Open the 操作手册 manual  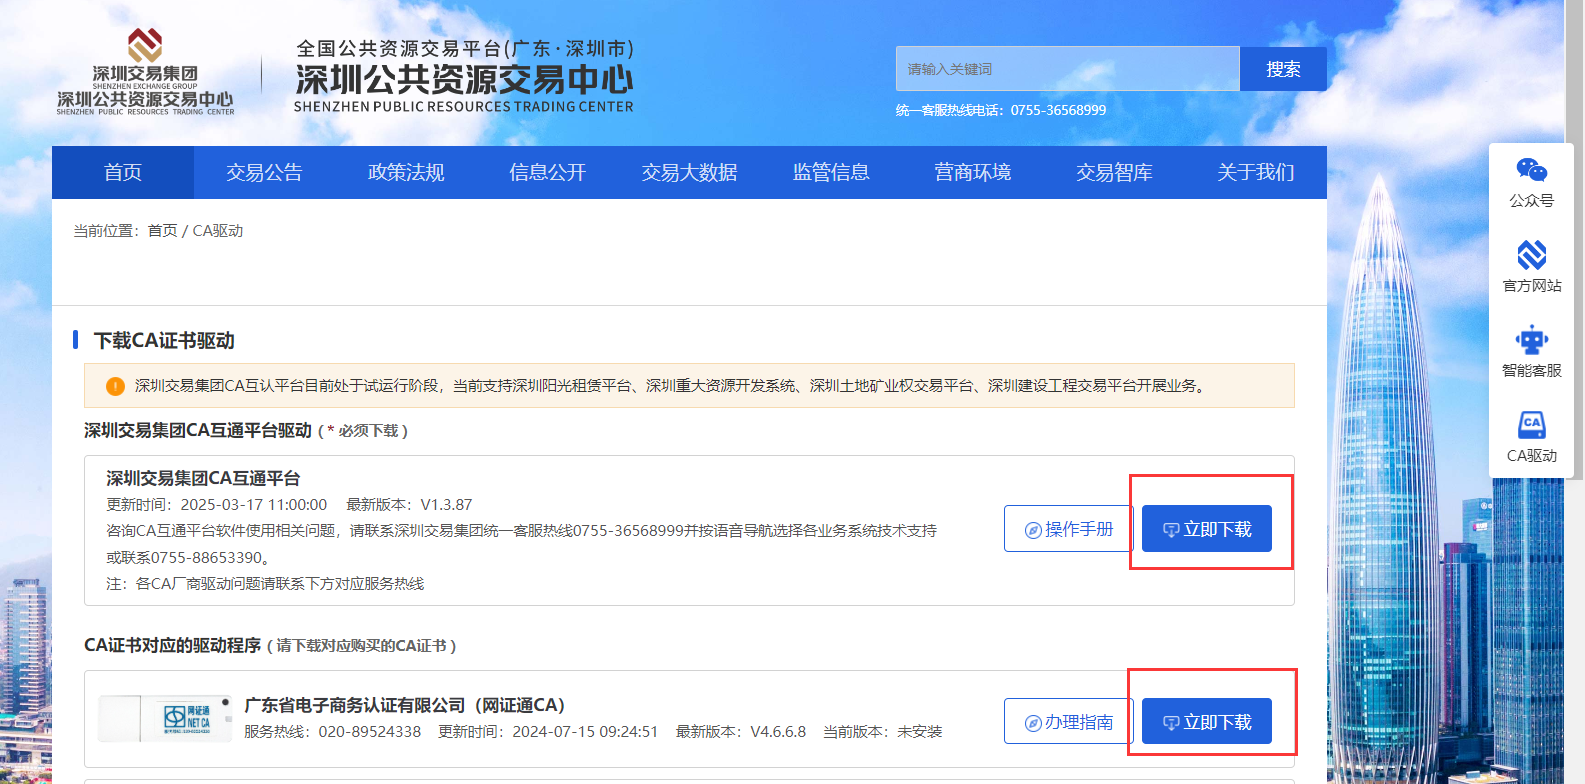point(1068,529)
